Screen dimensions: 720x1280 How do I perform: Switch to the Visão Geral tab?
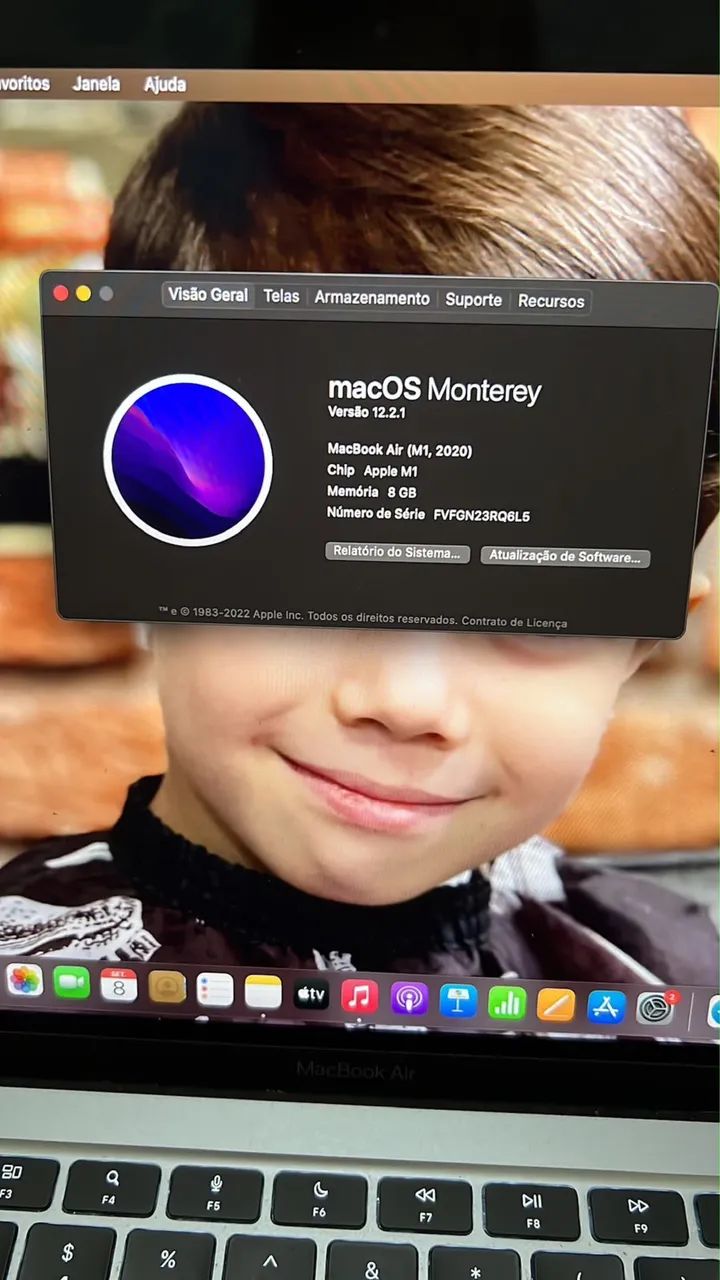[x=208, y=295]
